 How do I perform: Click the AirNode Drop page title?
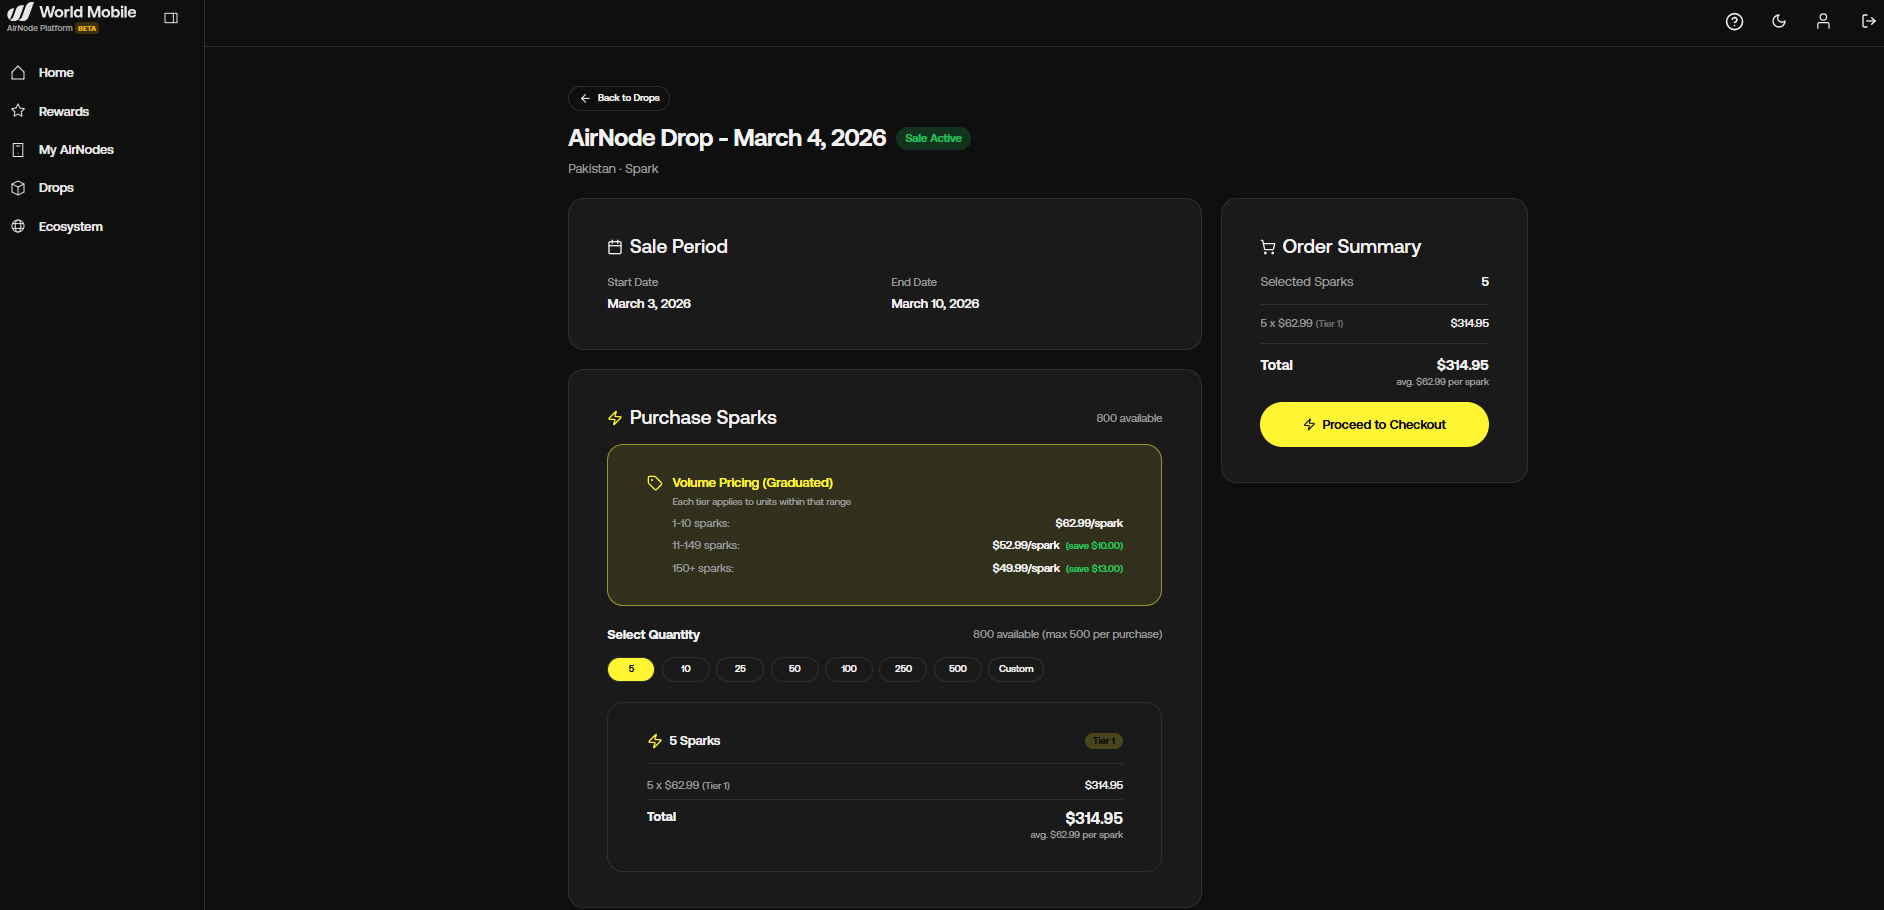coord(727,138)
